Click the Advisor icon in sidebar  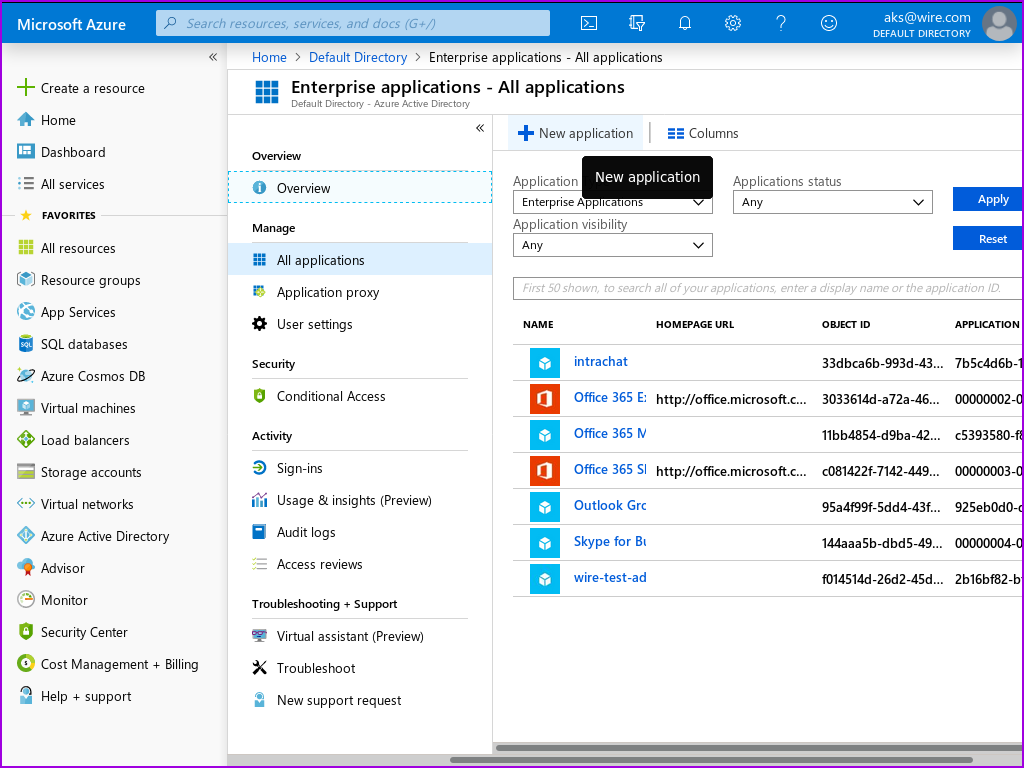point(25,568)
